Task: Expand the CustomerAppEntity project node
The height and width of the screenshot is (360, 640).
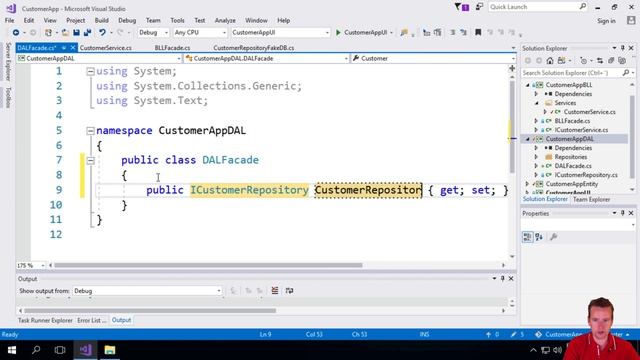Action: (x=527, y=184)
